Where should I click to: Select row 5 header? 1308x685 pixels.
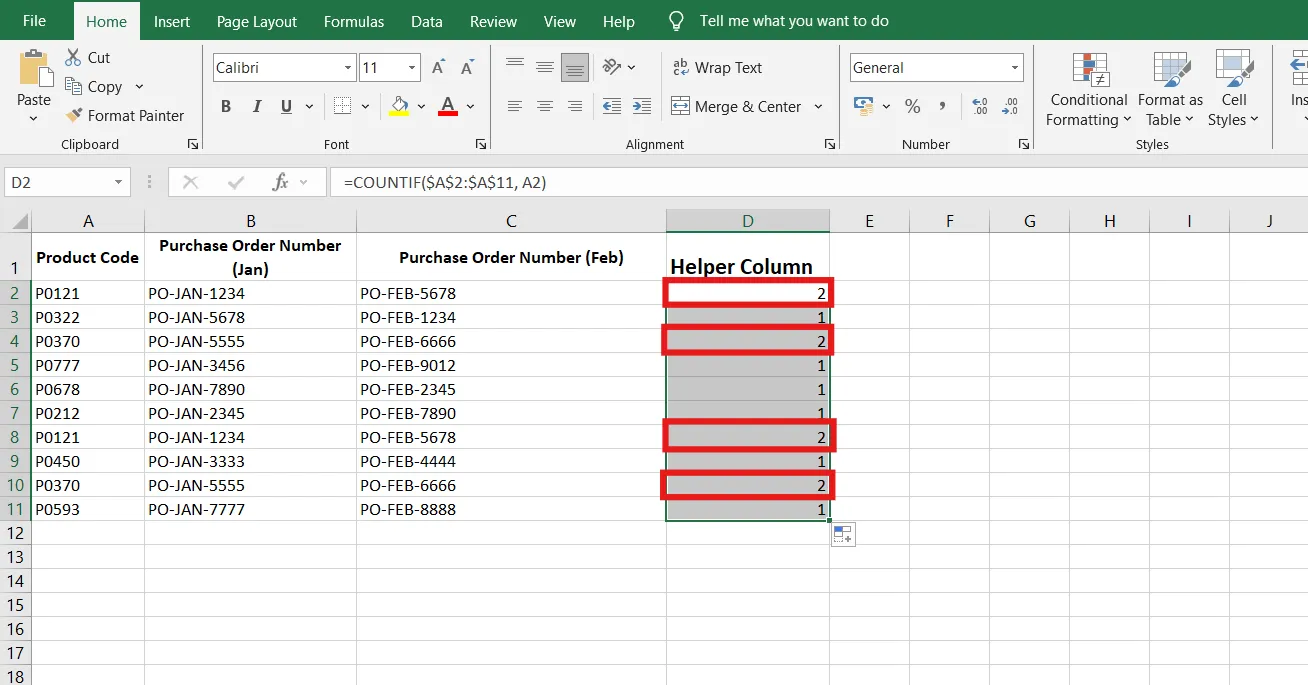15,365
